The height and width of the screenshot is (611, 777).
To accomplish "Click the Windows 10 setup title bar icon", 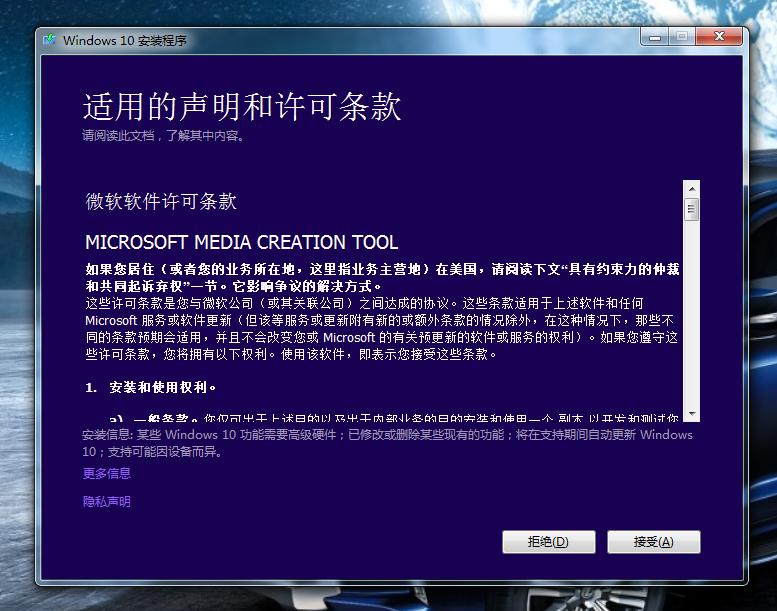I will pos(50,40).
